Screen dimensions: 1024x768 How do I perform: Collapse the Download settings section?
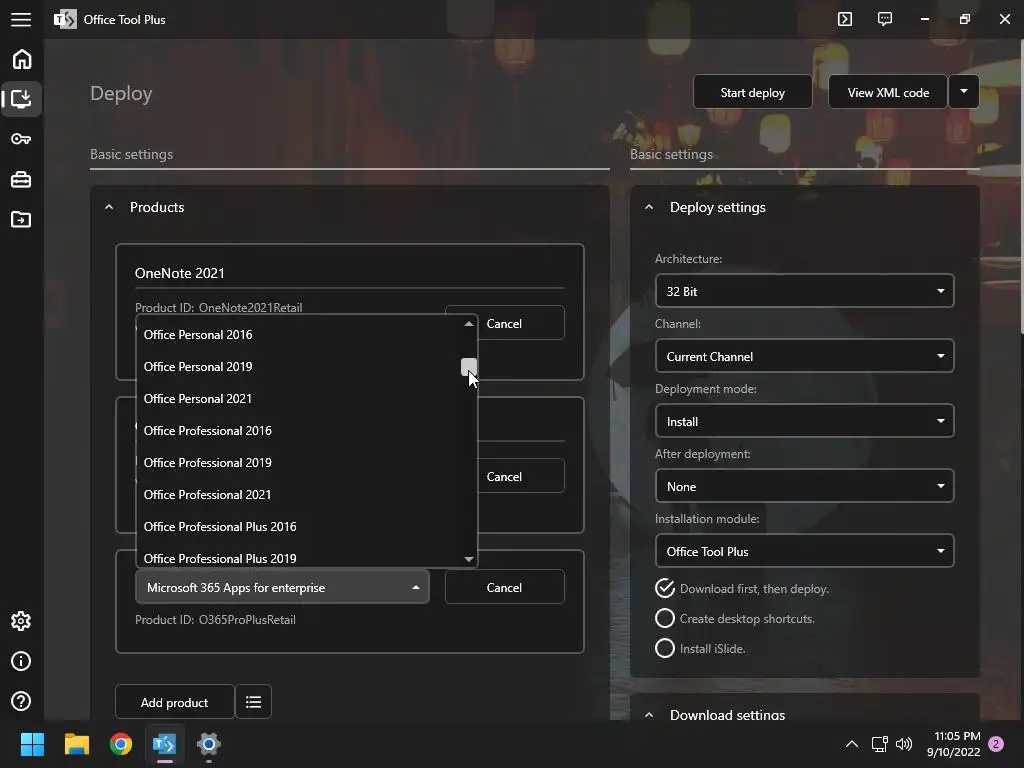point(648,715)
